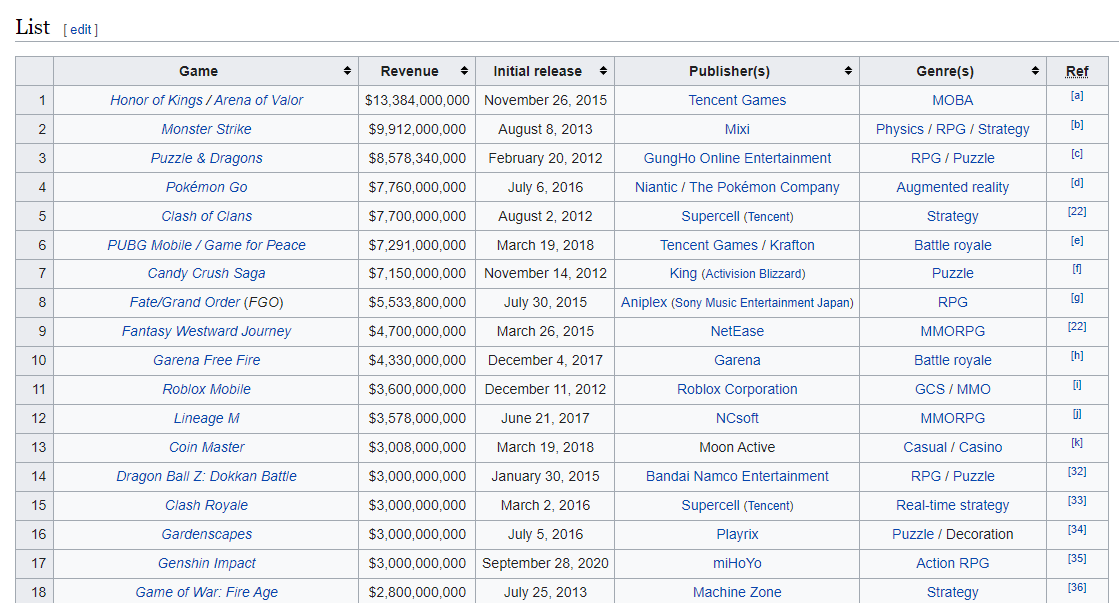Image resolution: width=1119 pixels, height=603 pixels.
Task: Open the Real-time strategy genre link
Action: pos(953,505)
